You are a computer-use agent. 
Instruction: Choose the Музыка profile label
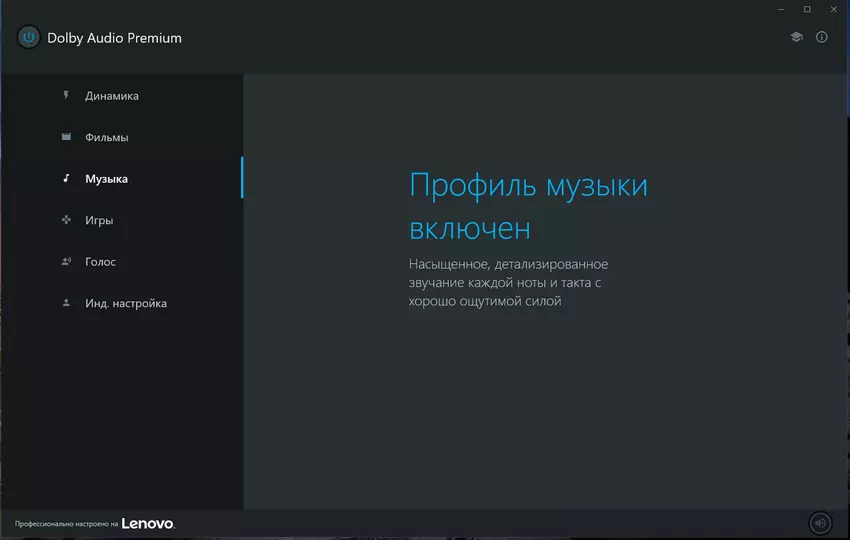pyautogui.click(x=107, y=179)
